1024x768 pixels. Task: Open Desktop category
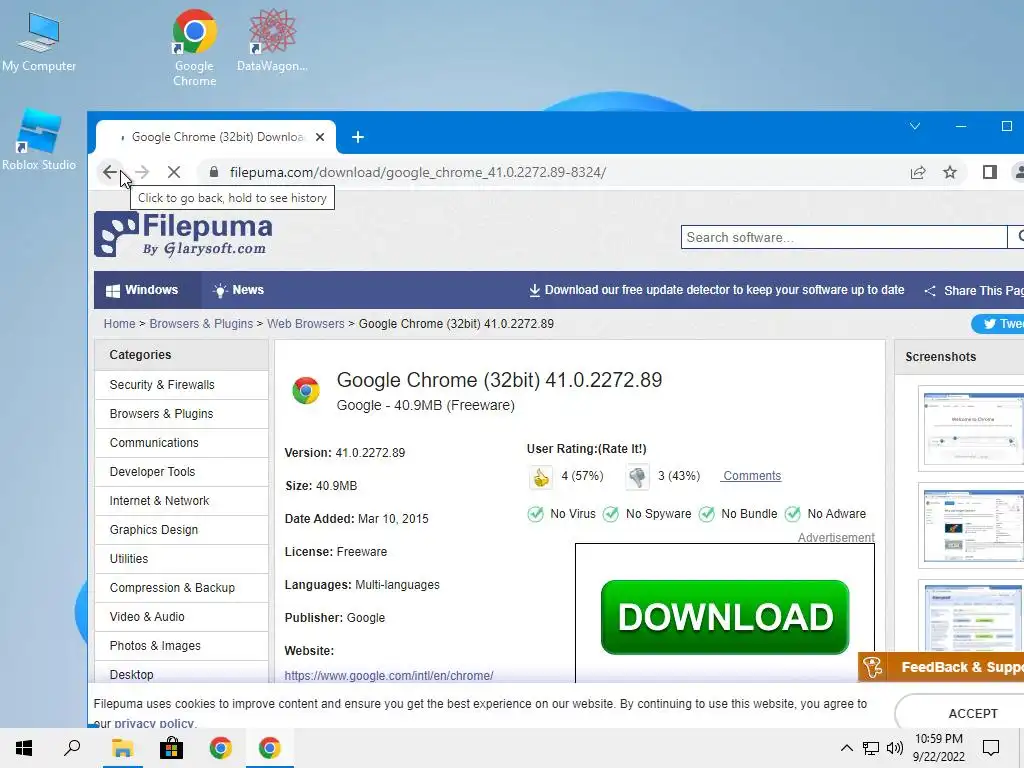[x=182, y=673]
